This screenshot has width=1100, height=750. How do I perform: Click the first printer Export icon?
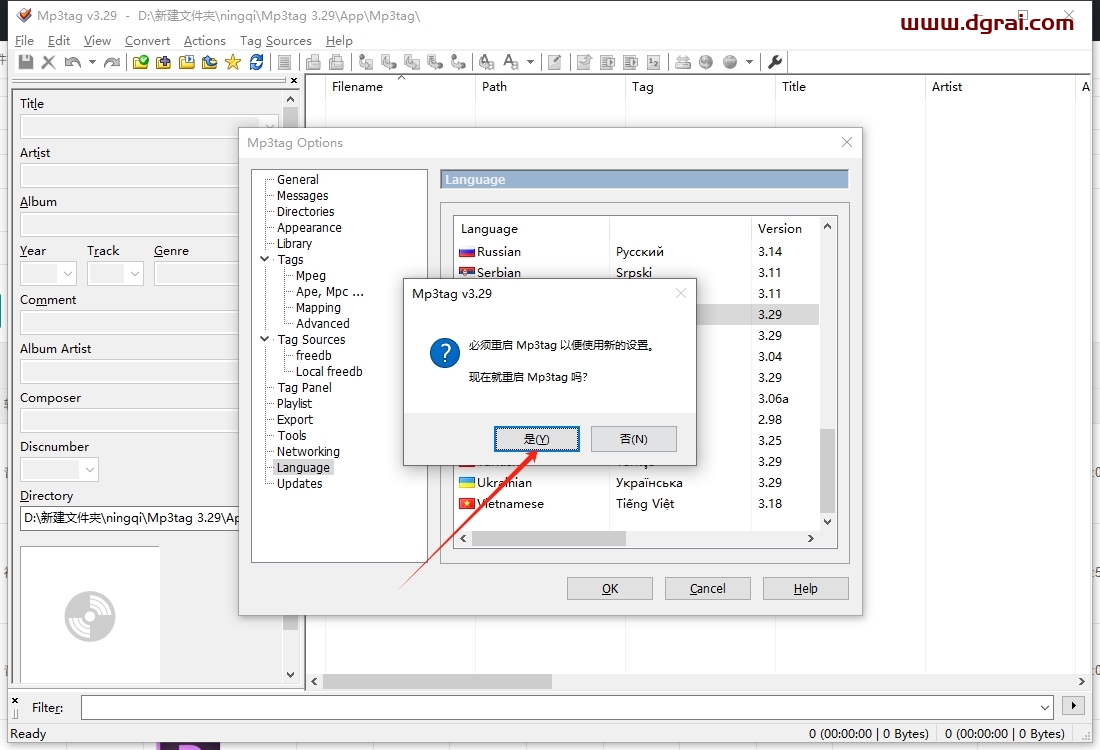point(314,62)
